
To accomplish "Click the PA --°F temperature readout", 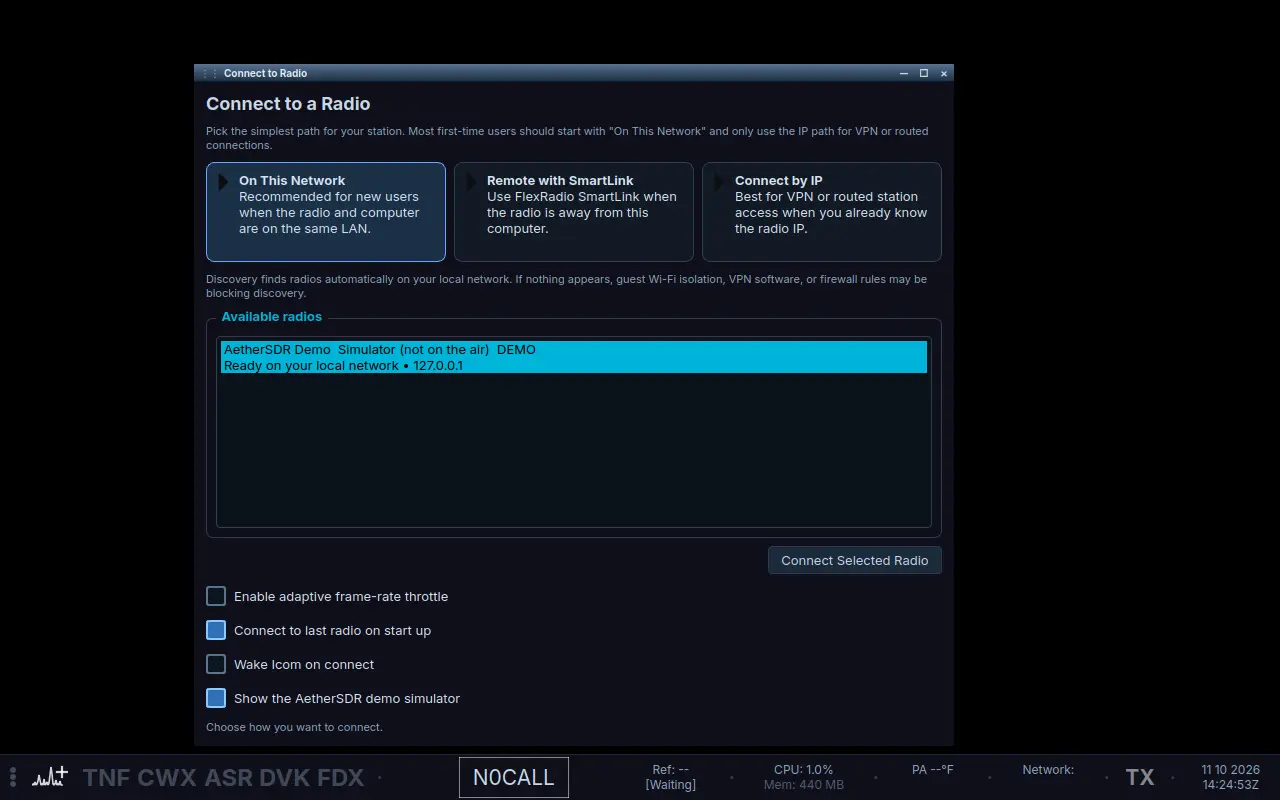I will click(x=932, y=770).
